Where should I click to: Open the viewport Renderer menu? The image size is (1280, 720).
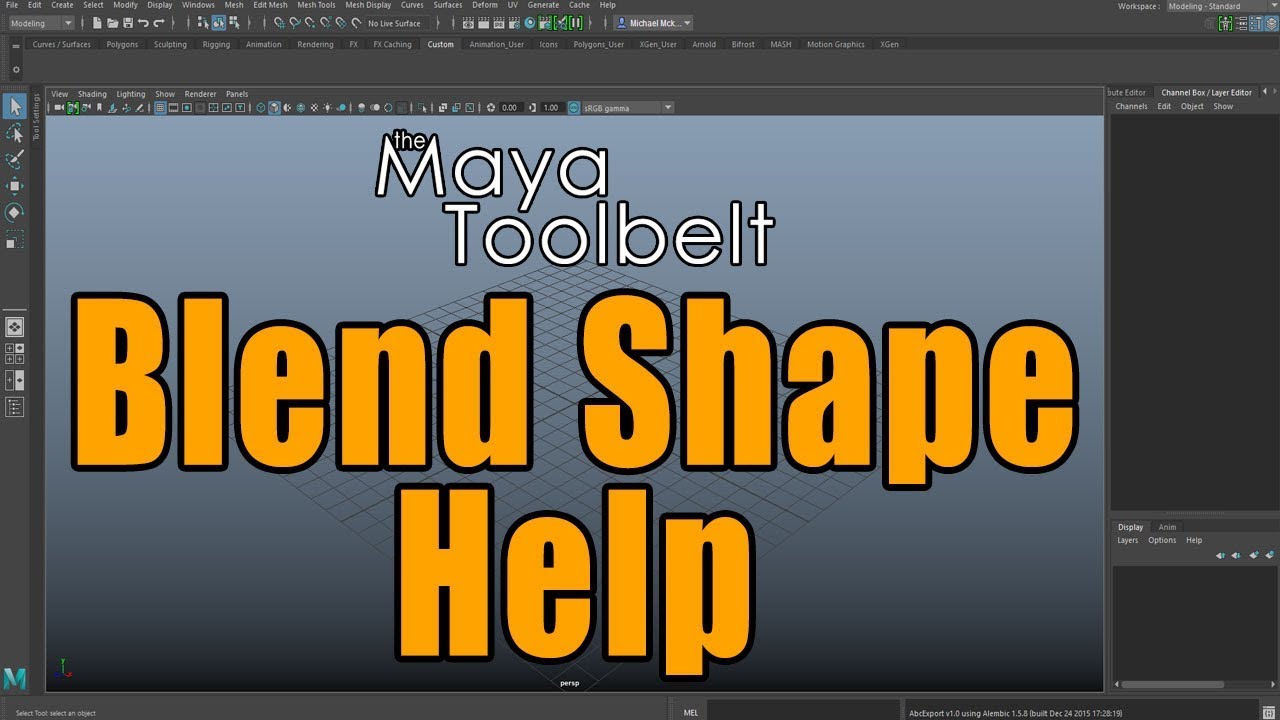tap(200, 94)
